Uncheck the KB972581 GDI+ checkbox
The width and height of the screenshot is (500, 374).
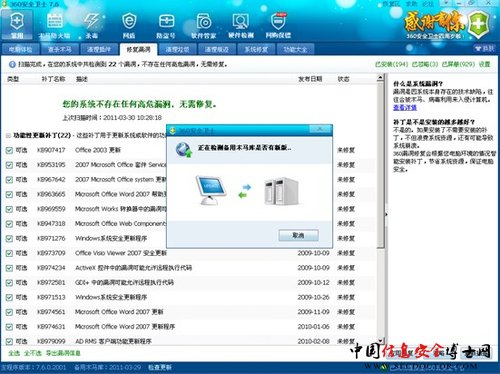click(9, 283)
